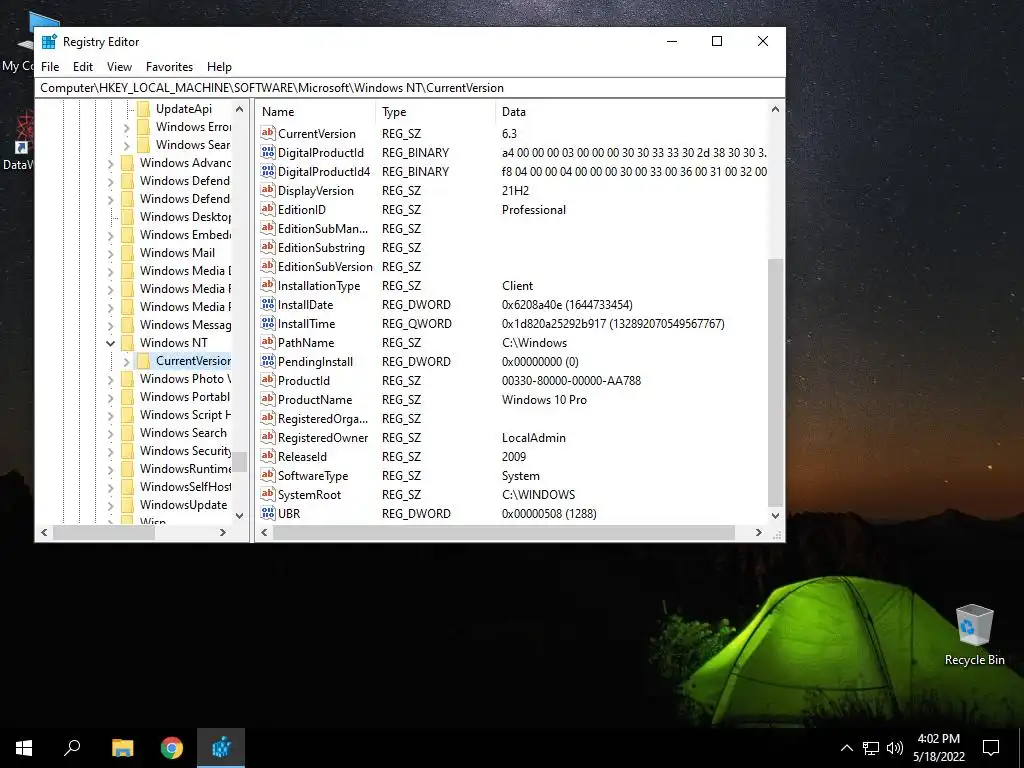Screen dimensions: 1024x768
Task: Sort values by the Name column header
Action: click(316, 112)
